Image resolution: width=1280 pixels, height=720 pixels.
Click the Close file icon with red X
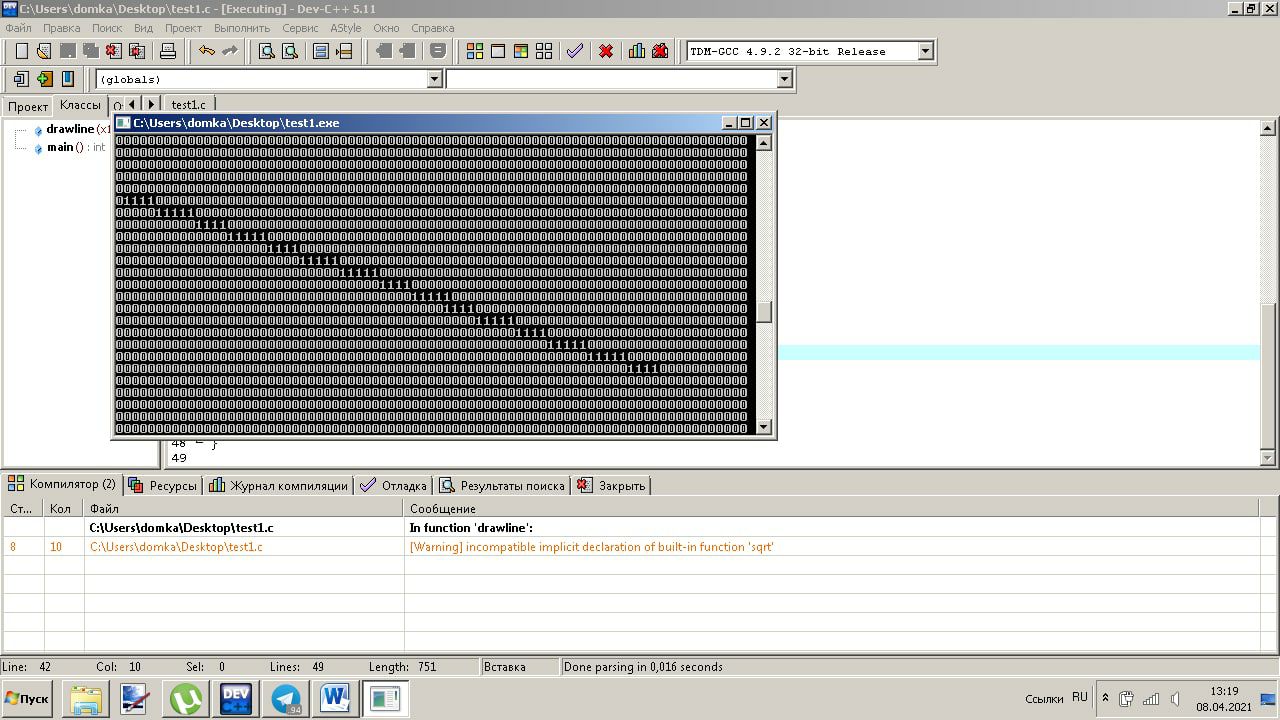113,51
